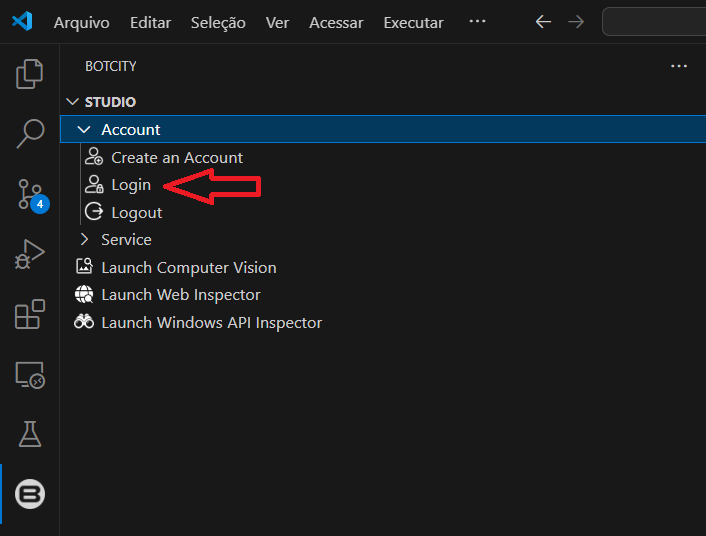Open the Arquivo menu

coord(82,22)
